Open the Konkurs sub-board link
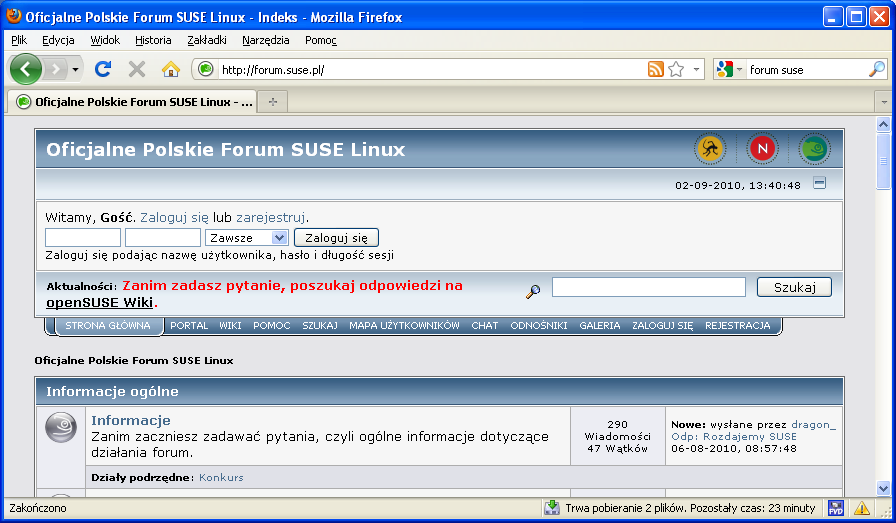896x523 pixels. pyautogui.click(x=221, y=477)
